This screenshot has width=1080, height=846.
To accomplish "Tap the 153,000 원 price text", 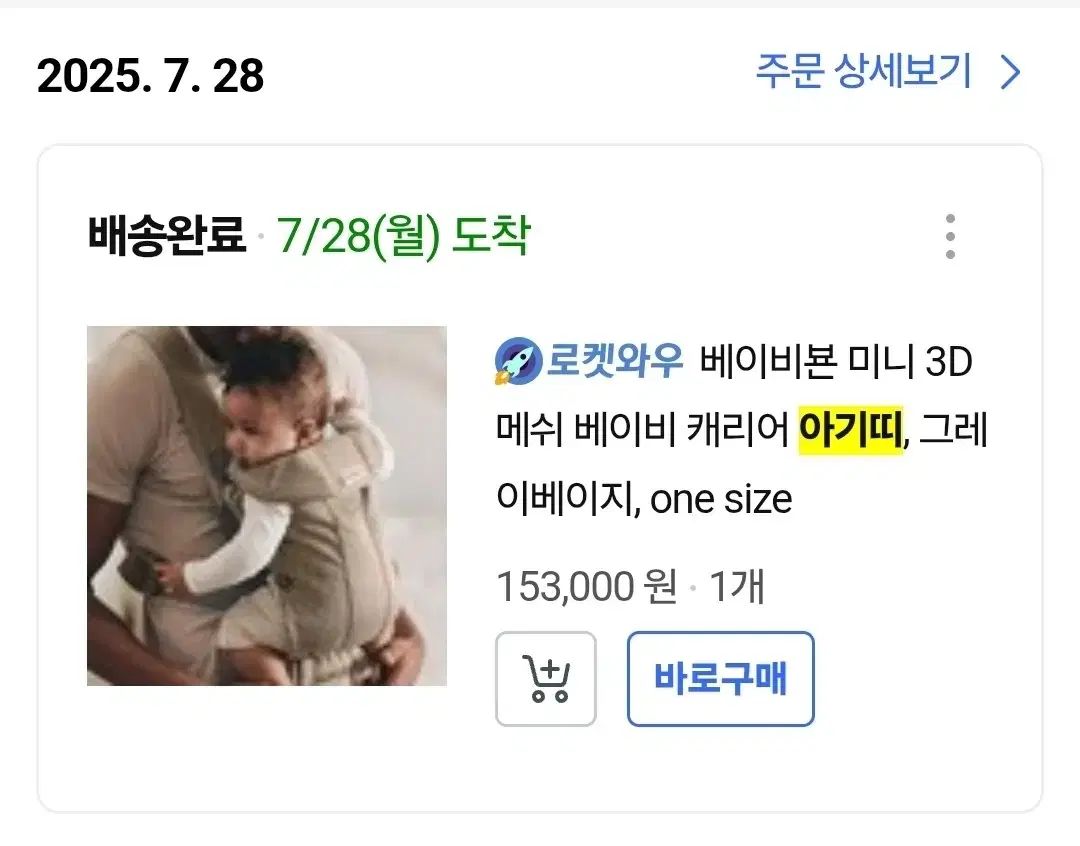I will point(587,587).
